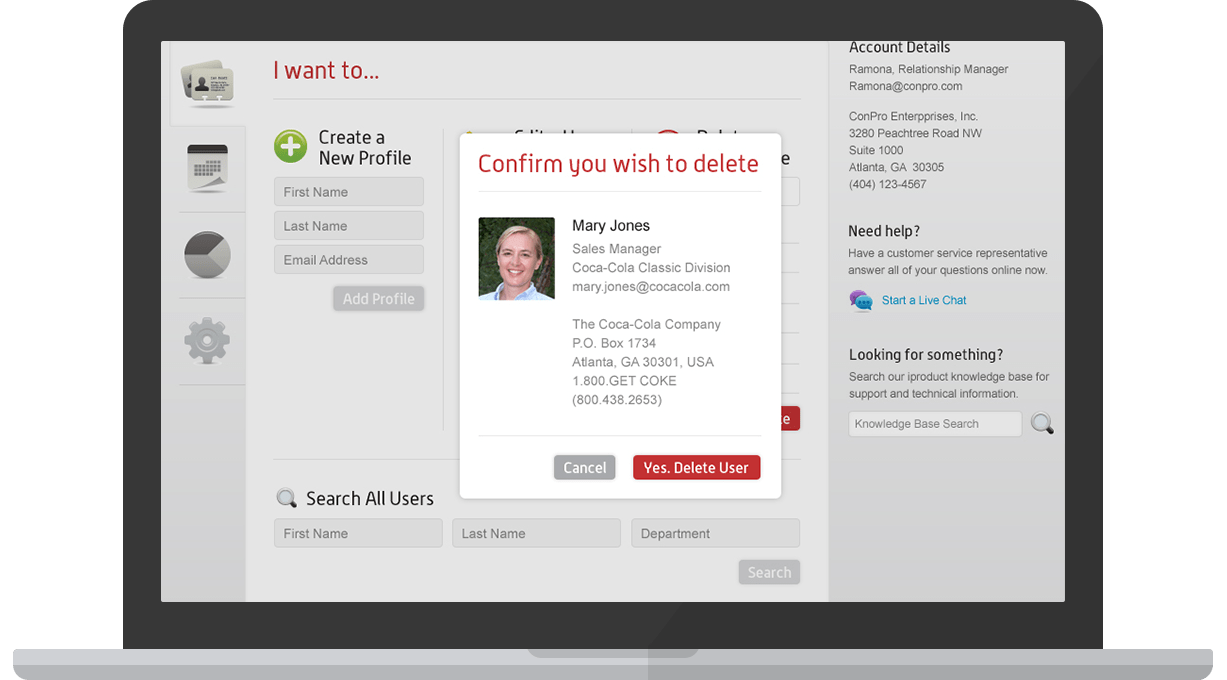Click the Search All Users magnifier icon

pyautogui.click(x=287, y=498)
